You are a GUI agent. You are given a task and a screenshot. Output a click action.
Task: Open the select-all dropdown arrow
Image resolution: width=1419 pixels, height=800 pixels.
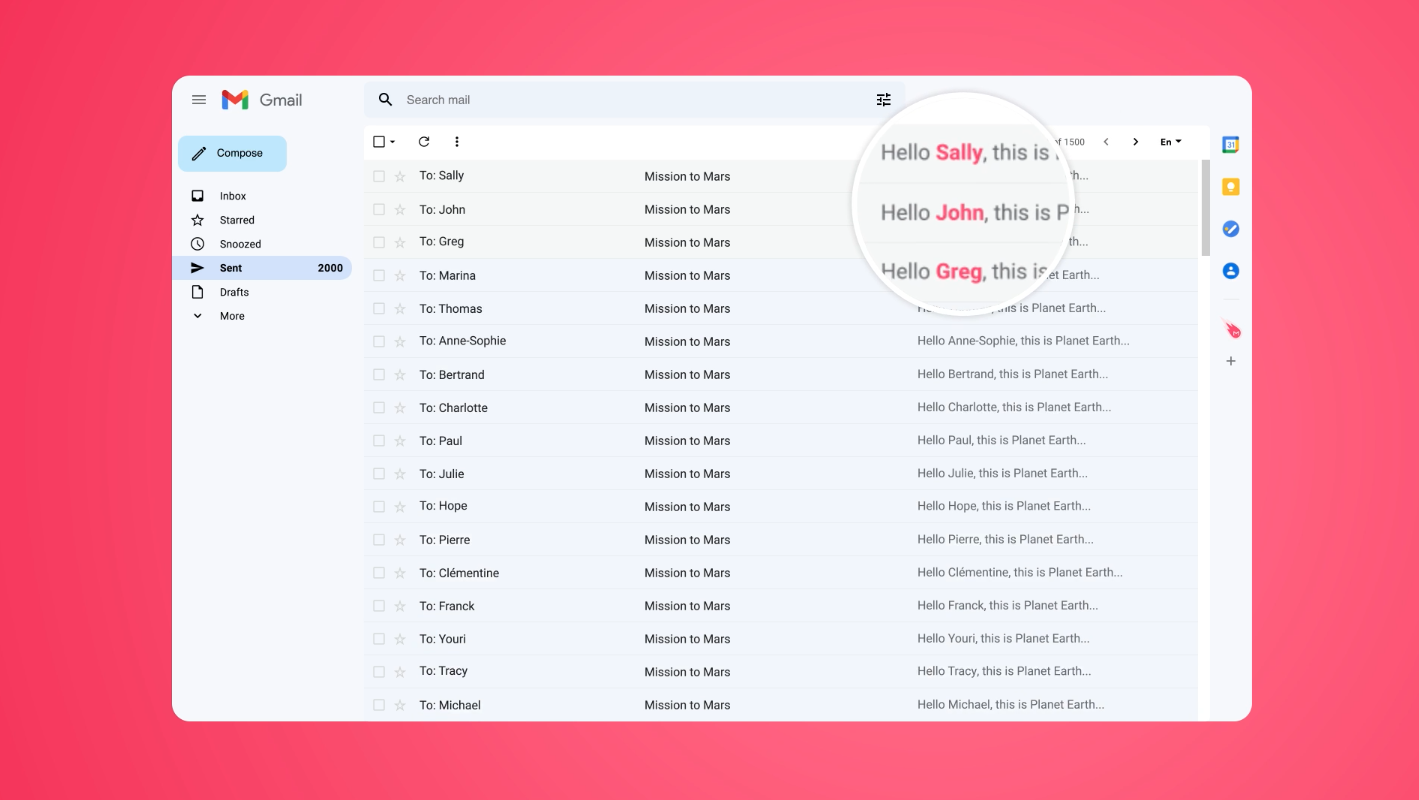coord(393,142)
